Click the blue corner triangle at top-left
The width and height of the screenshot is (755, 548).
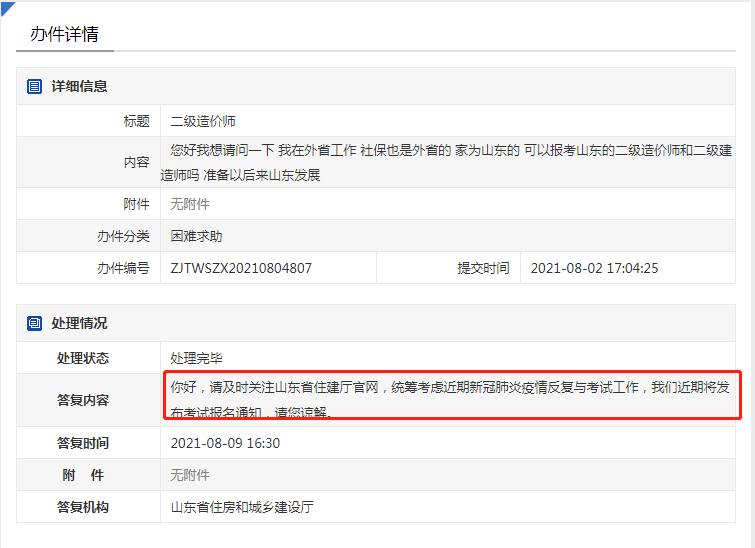[6, 6]
